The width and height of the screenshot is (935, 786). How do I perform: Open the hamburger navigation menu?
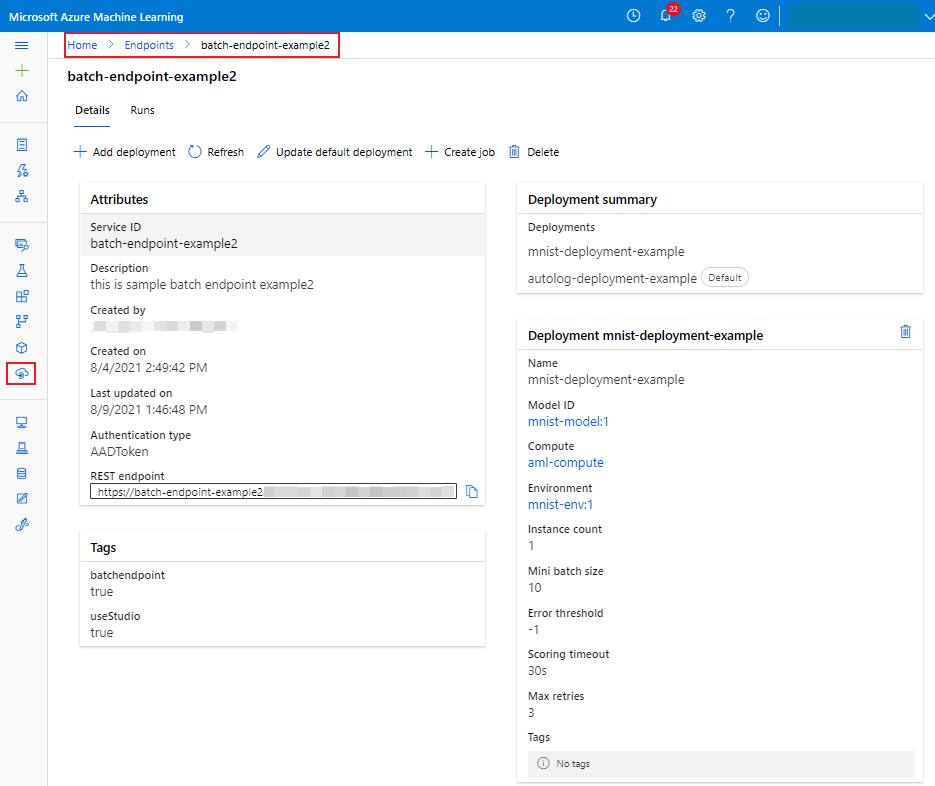click(21, 45)
